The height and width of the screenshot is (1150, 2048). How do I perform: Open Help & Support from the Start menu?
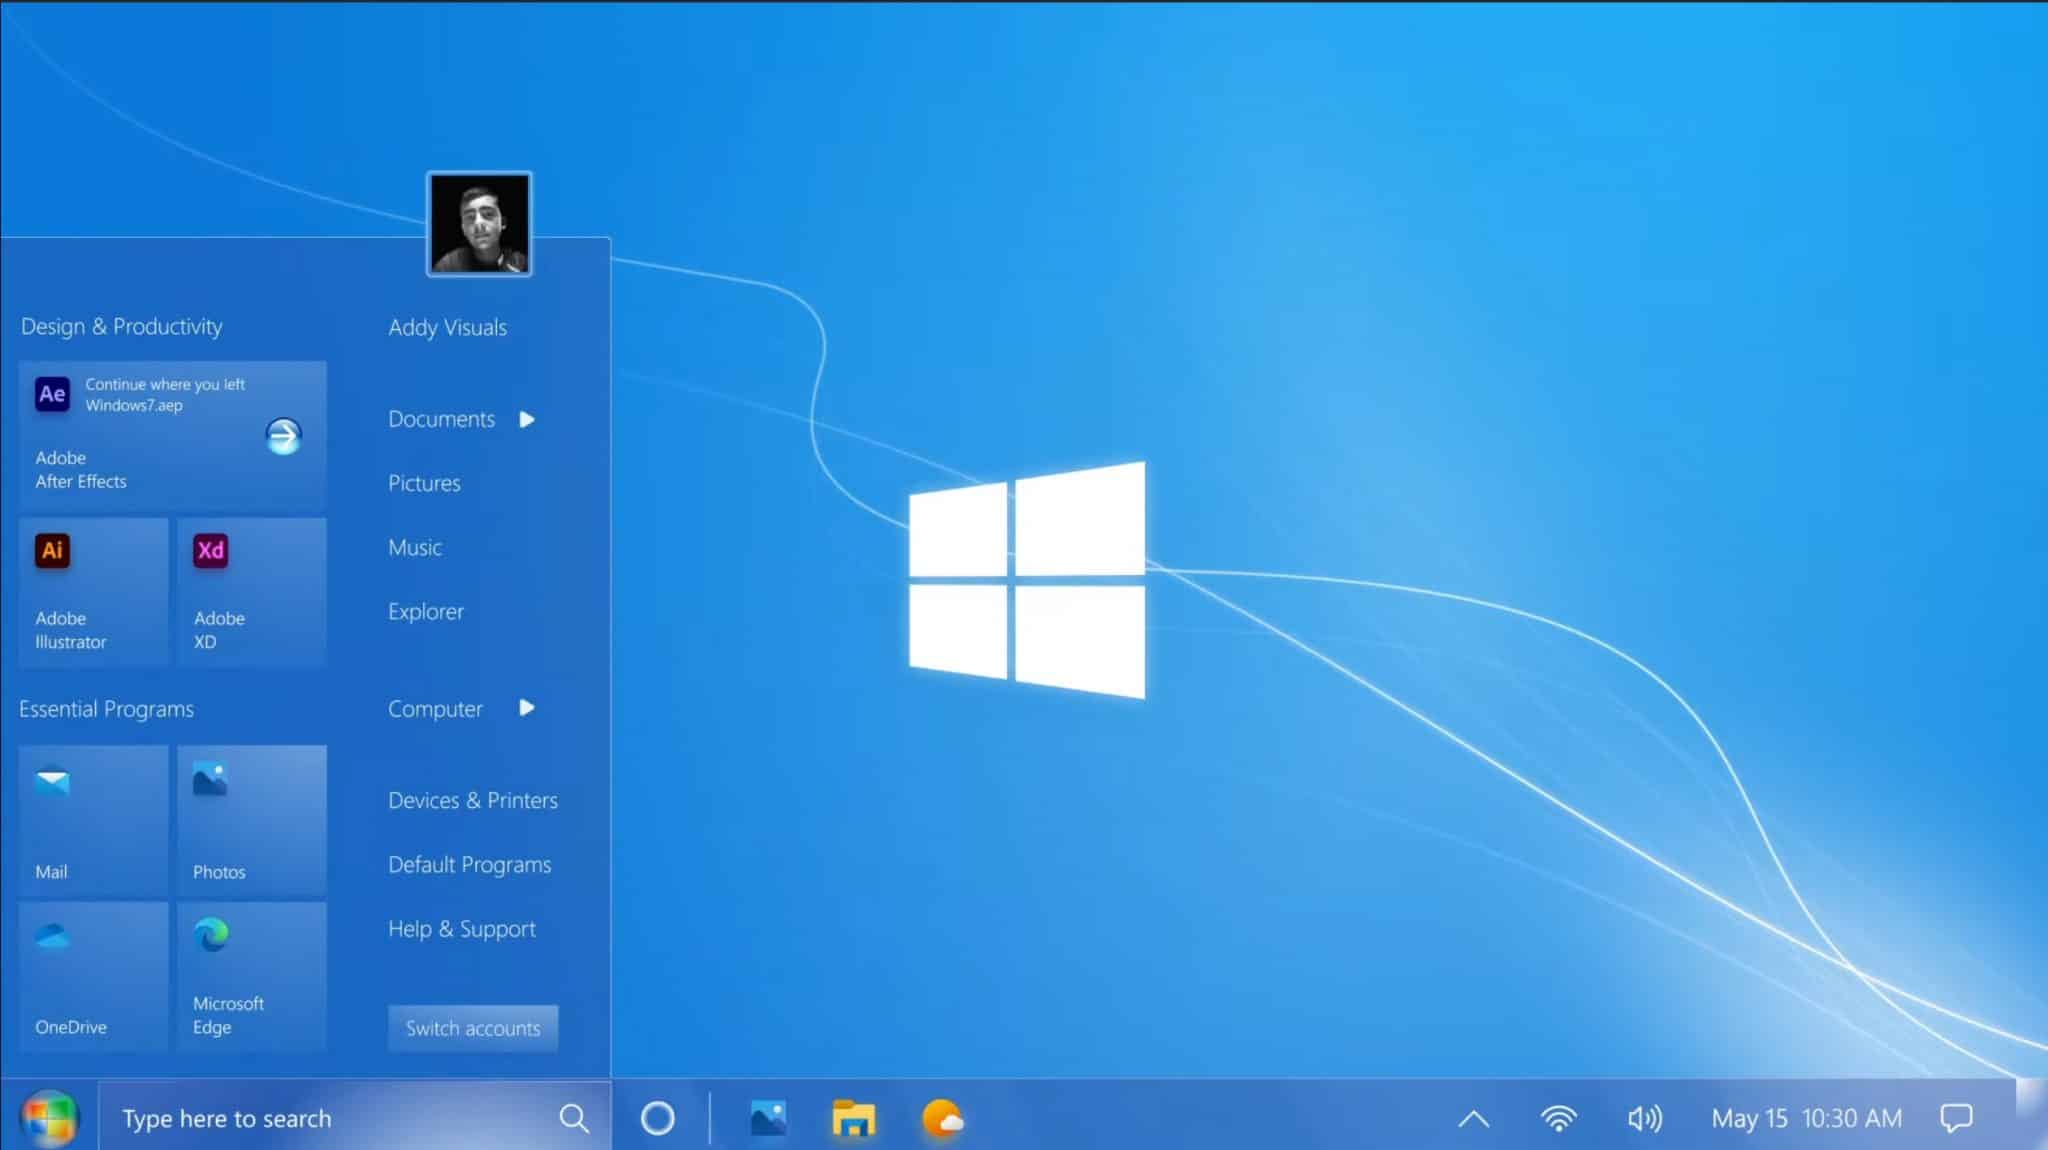(x=461, y=929)
